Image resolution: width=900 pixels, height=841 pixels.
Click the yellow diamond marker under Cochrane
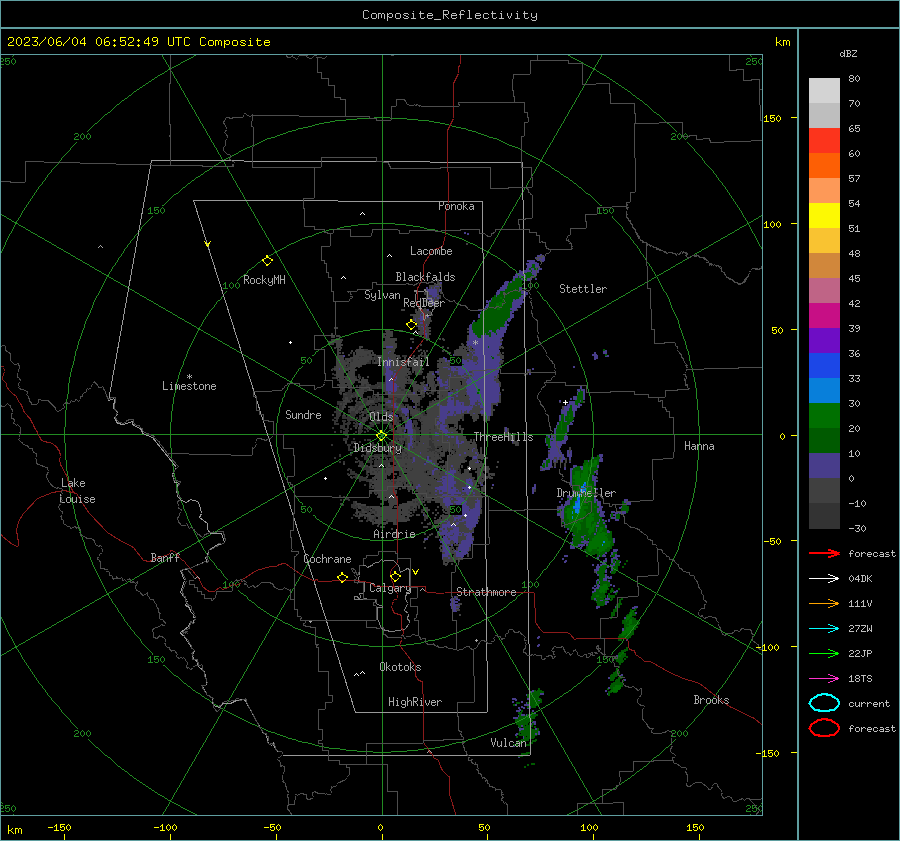343,577
